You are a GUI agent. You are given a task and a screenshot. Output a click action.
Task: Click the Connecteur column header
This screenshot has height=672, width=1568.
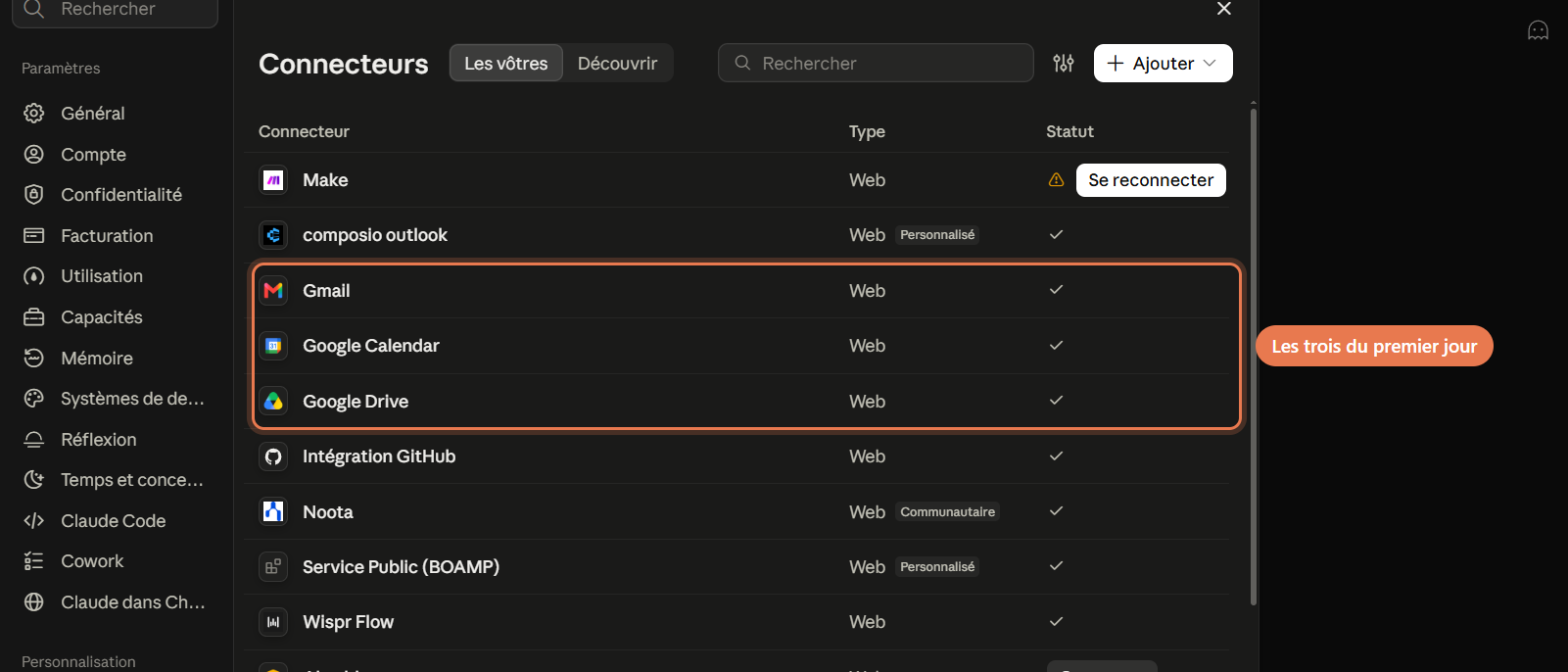[x=304, y=131]
